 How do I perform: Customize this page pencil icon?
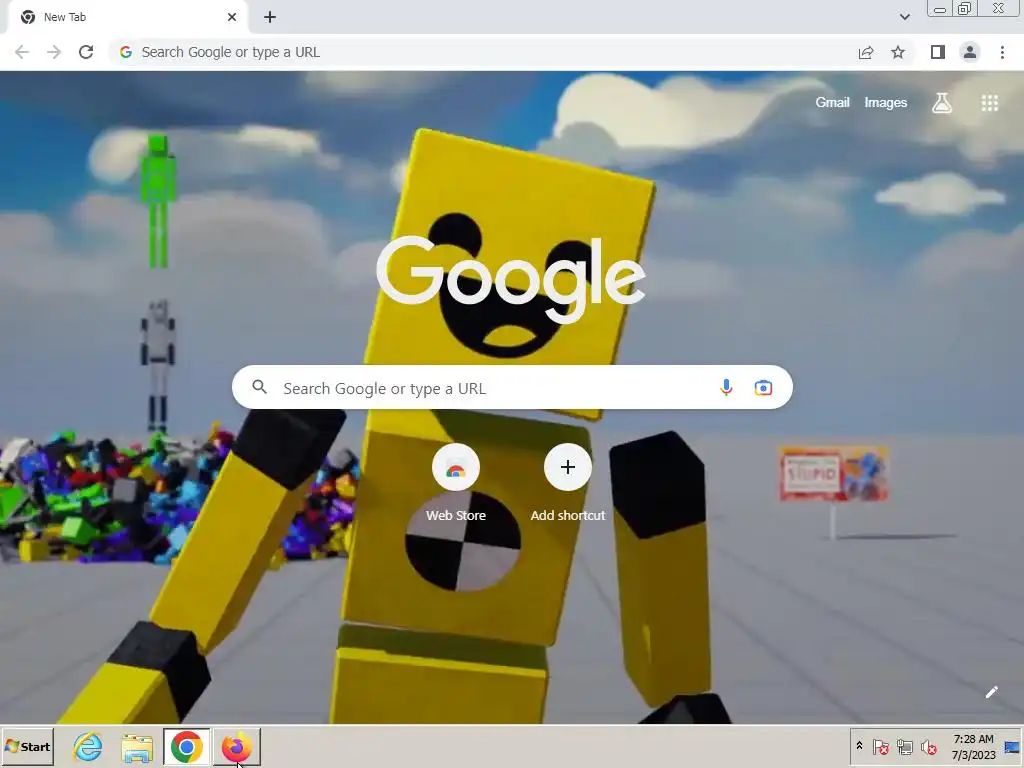(991, 692)
